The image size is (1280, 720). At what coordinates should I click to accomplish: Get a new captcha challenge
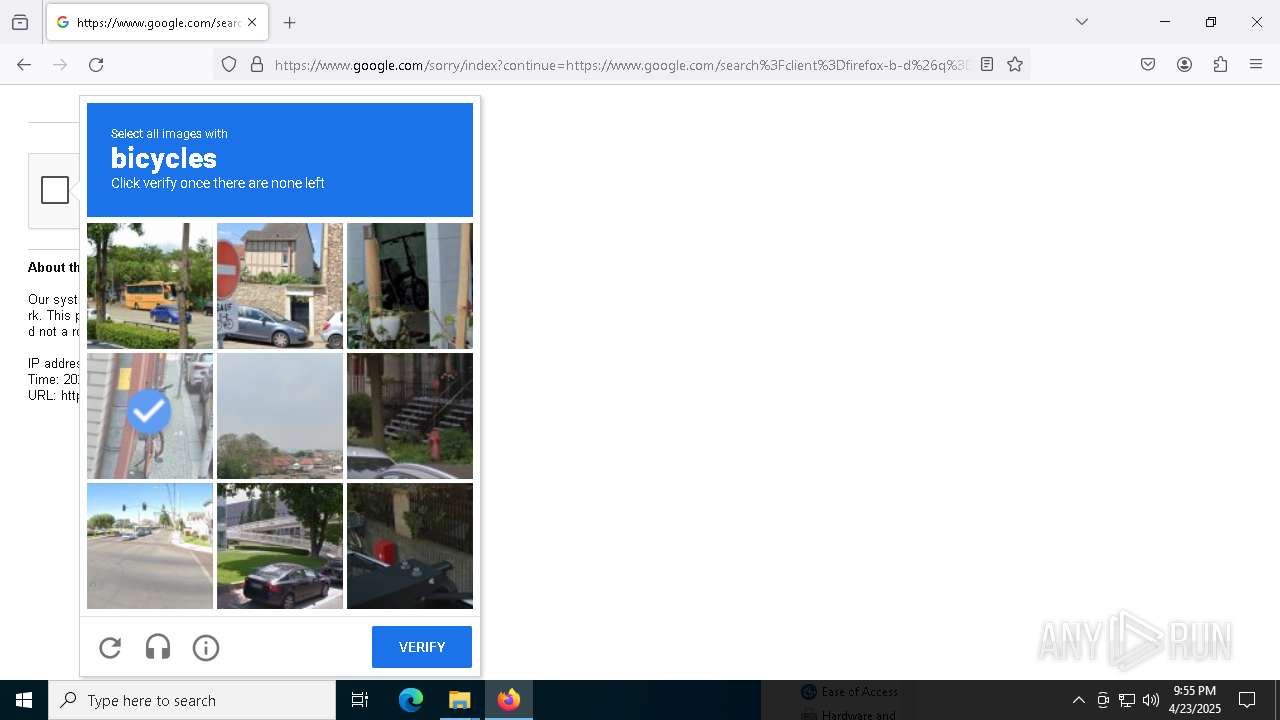click(110, 648)
